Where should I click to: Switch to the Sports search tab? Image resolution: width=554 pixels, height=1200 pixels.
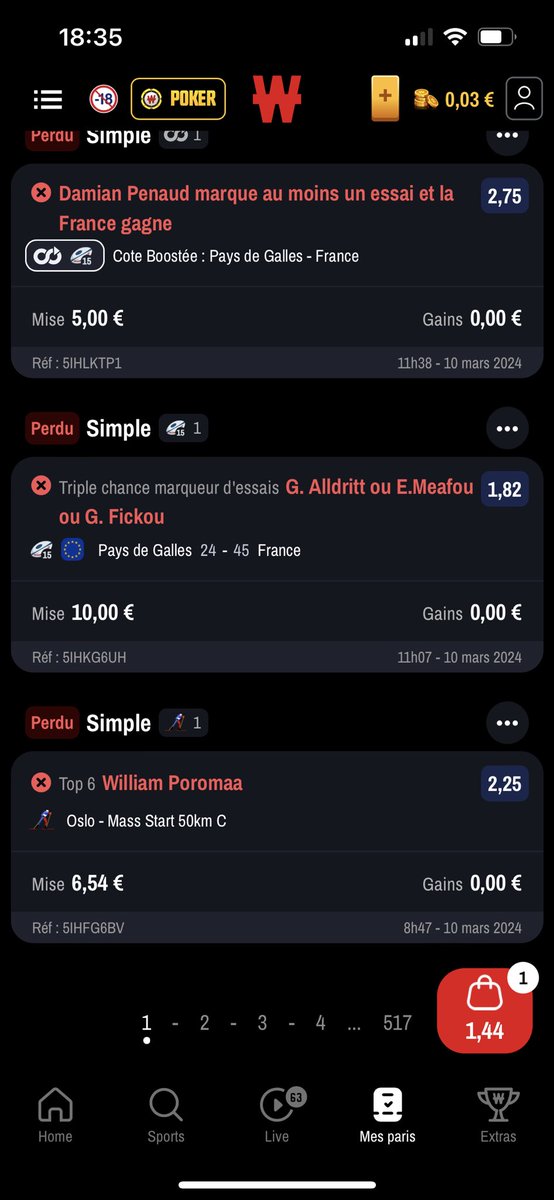pos(166,1116)
